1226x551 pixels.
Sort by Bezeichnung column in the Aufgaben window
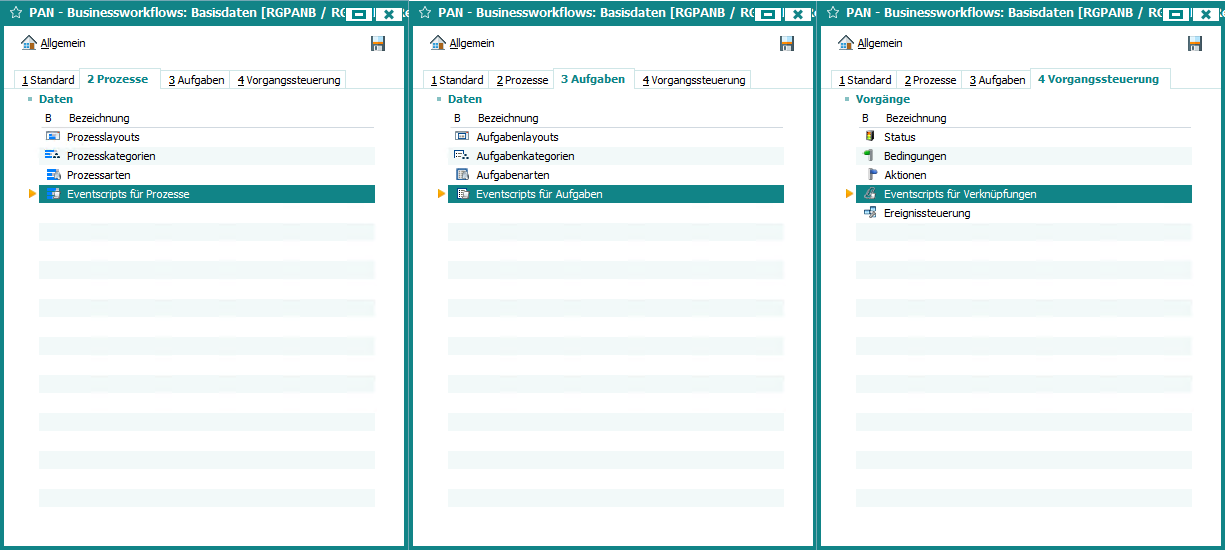pos(507,118)
